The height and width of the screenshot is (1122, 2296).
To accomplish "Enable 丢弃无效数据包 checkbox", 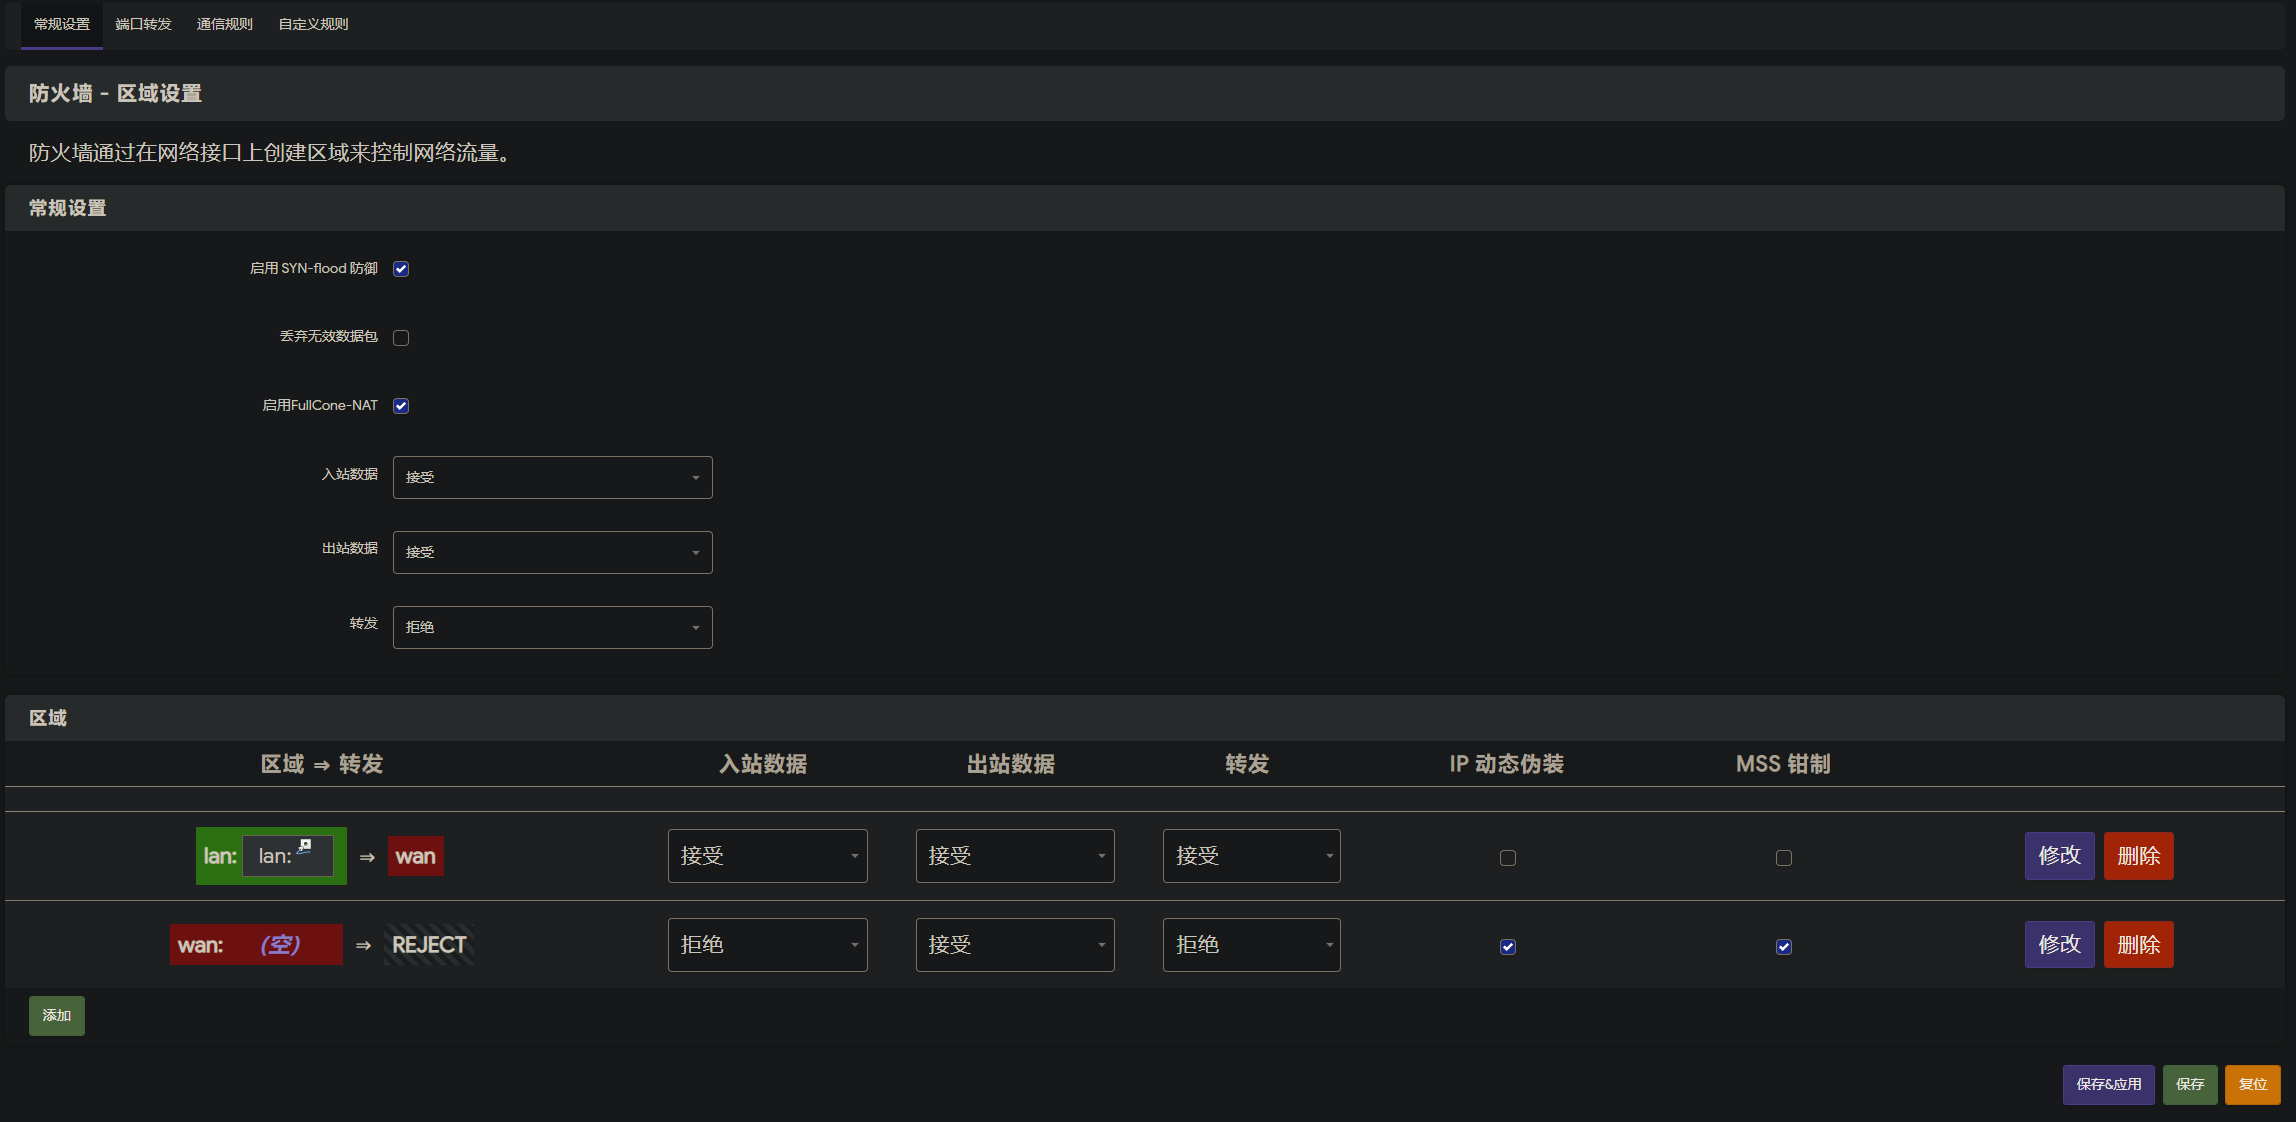I will click(401, 338).
